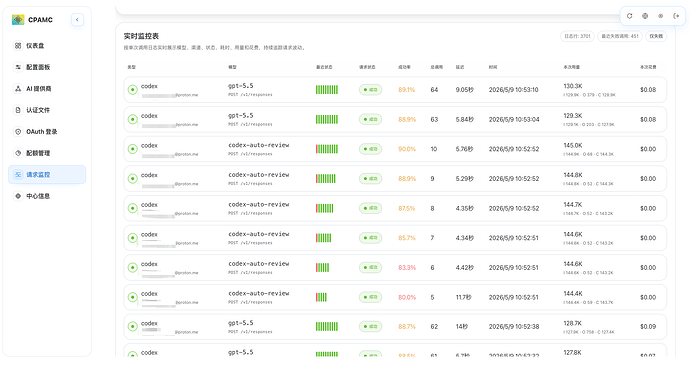Click 成功 badge in the 10:53:04 row

tap(371, 119)
